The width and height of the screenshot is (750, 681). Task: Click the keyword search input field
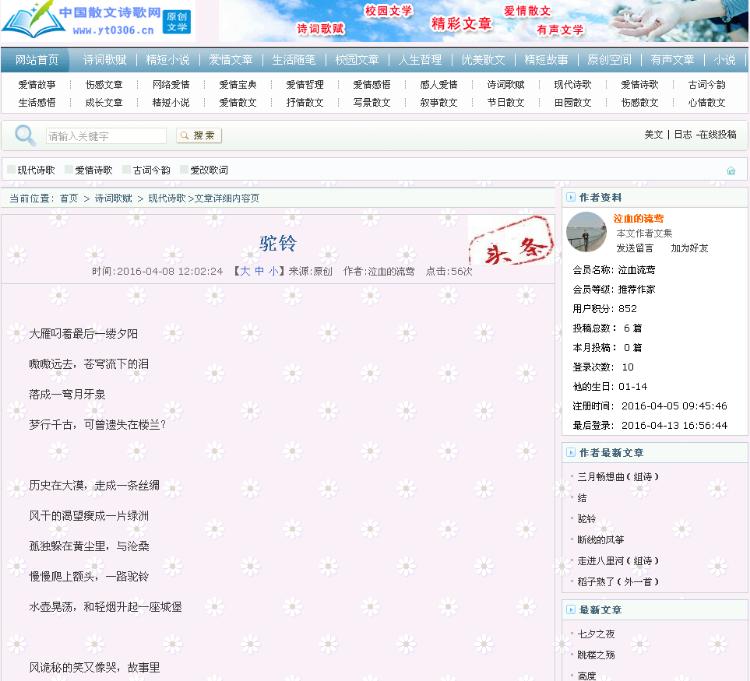[106, 136]
